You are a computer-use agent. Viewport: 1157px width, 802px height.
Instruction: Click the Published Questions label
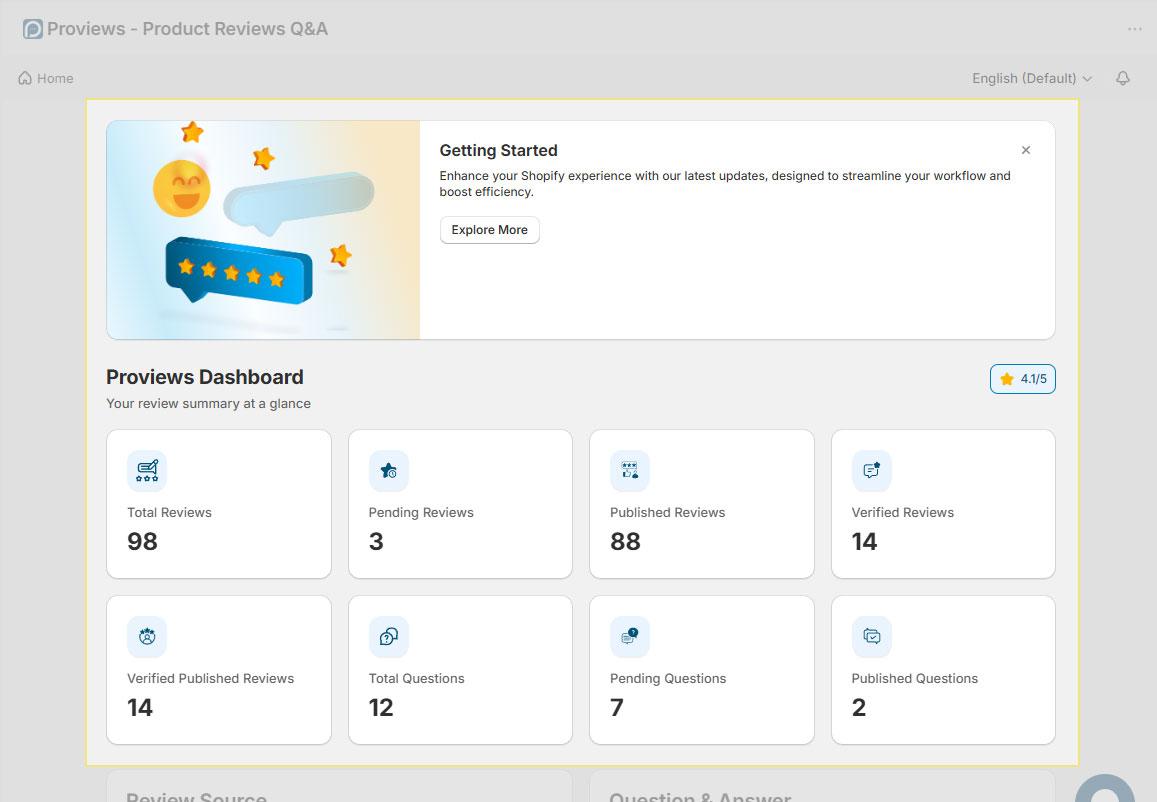(x=914, y=679)
